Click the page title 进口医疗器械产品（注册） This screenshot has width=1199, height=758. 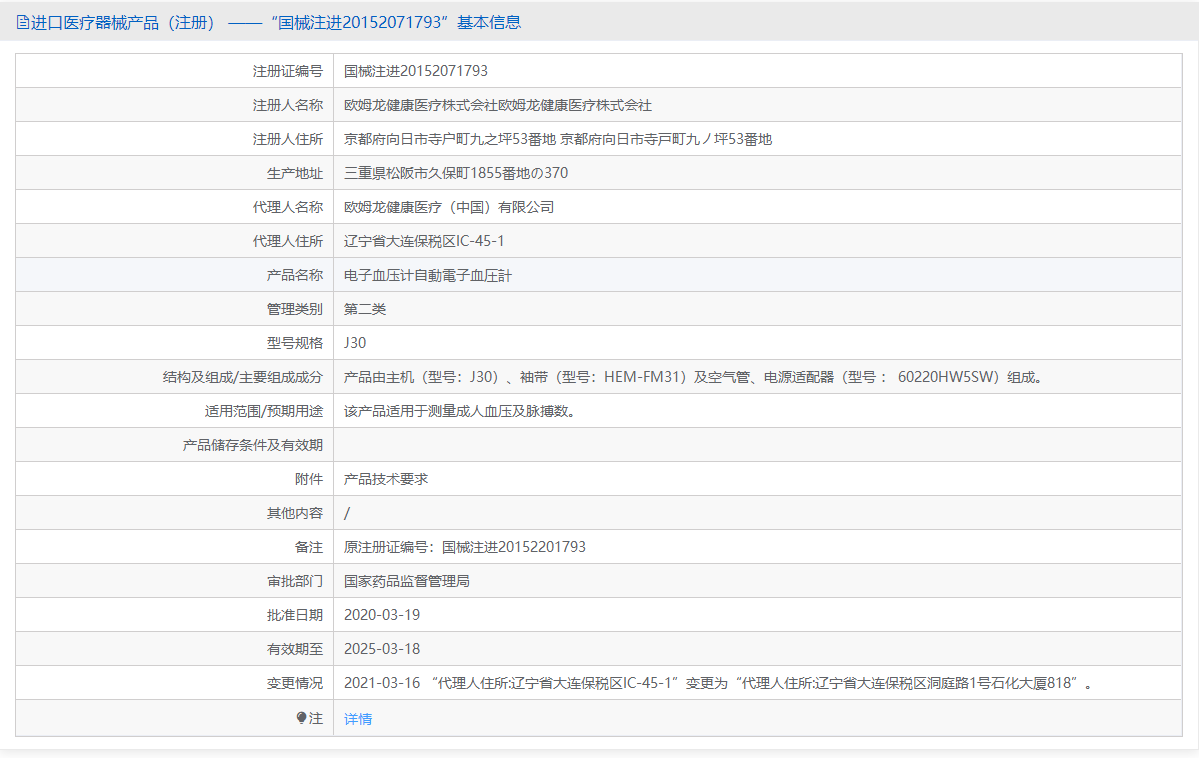pos(122,22)
